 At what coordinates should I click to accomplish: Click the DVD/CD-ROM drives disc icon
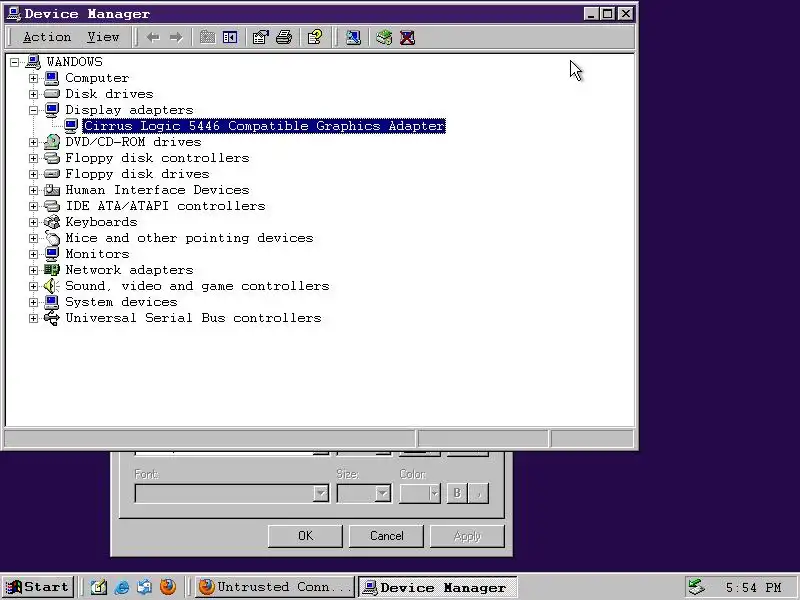click(x=52, y=142)
